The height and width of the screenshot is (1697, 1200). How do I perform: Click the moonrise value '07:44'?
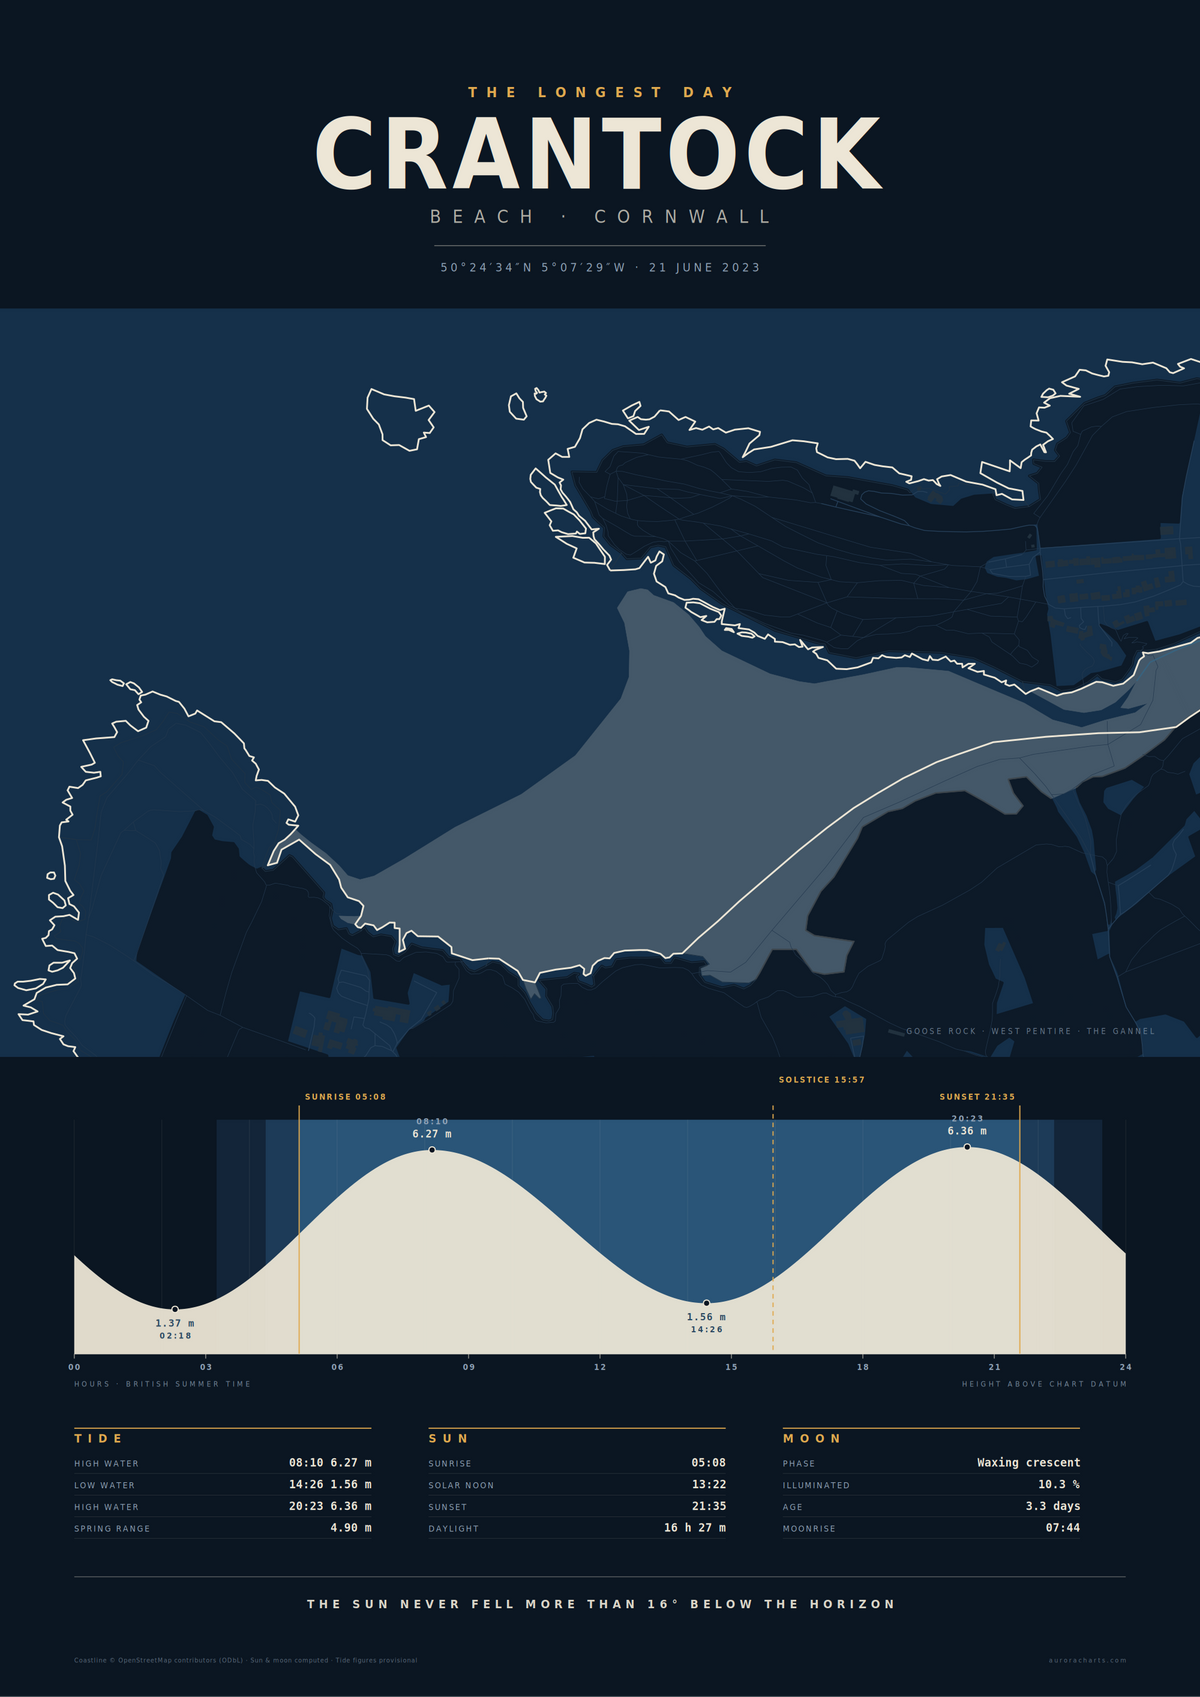coord(1063,1528)
